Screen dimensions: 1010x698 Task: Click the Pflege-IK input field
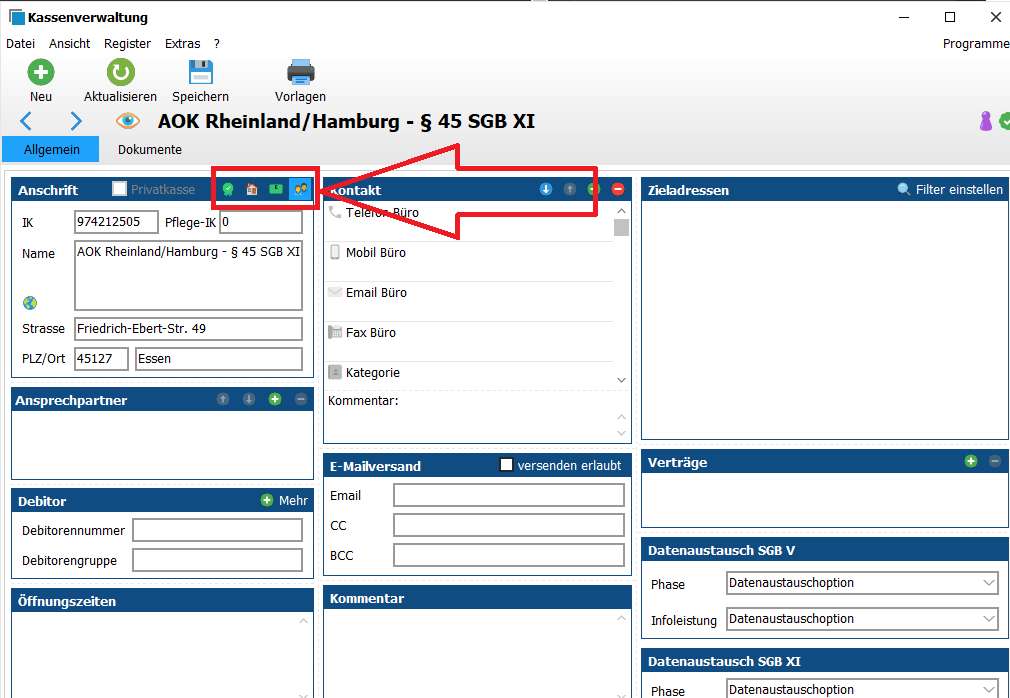click(x=261, y=222)
